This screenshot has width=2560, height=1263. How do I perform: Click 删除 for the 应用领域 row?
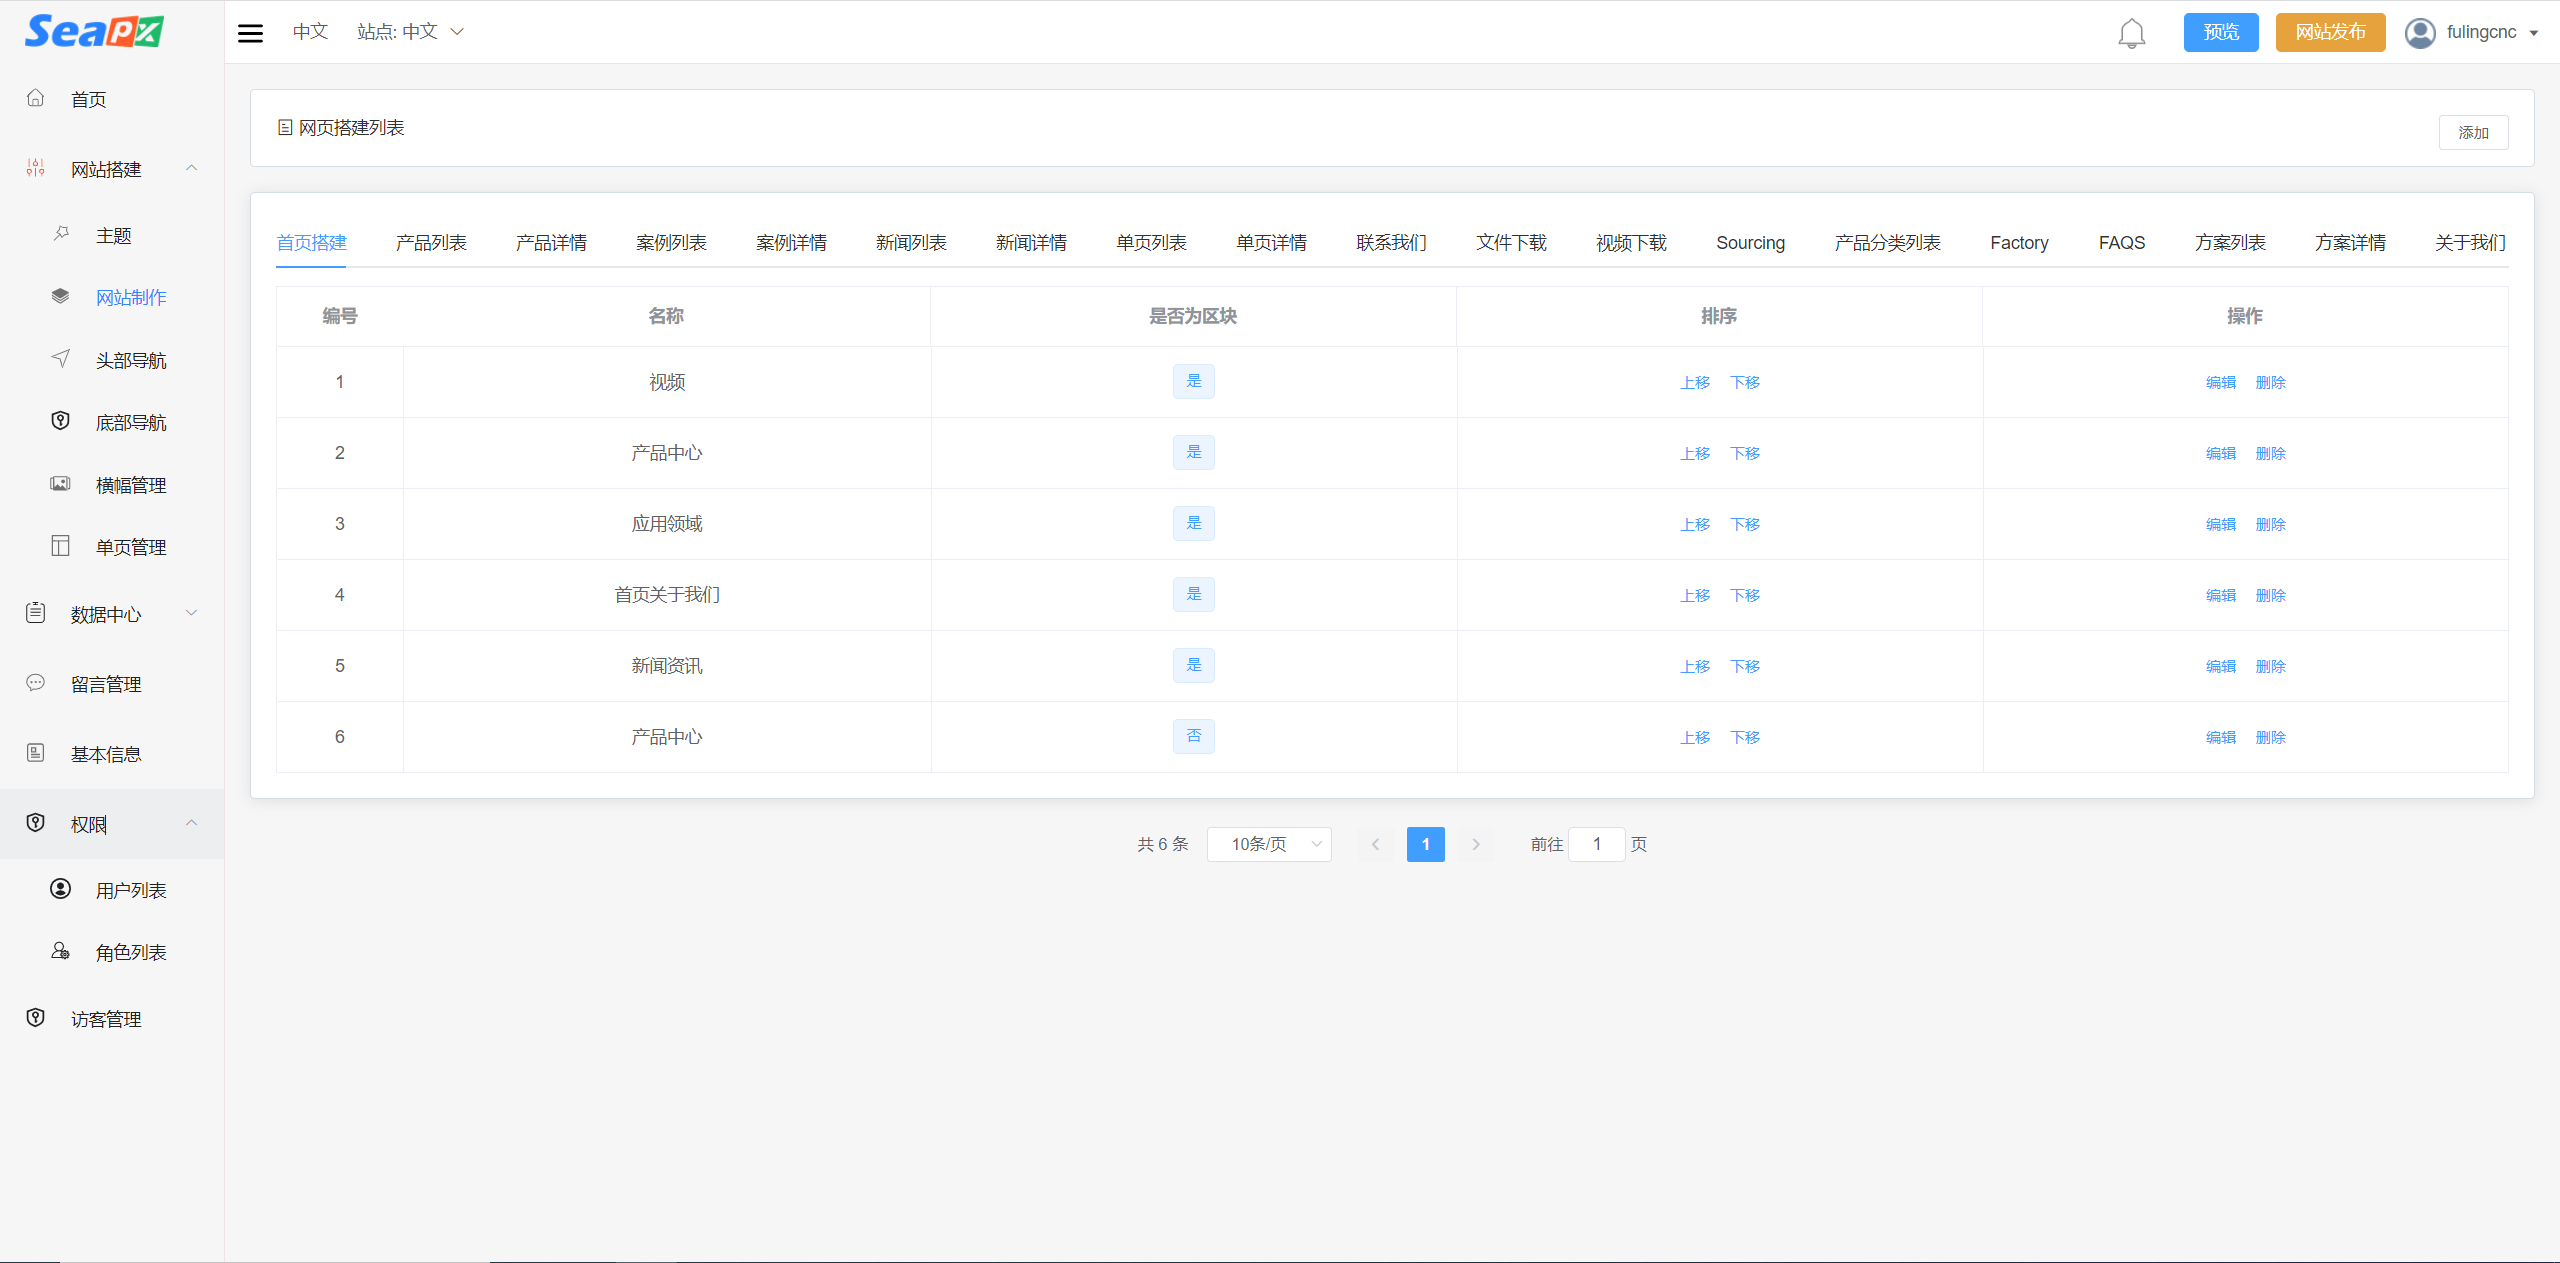pyautogui.click(x=2271, y=525)
